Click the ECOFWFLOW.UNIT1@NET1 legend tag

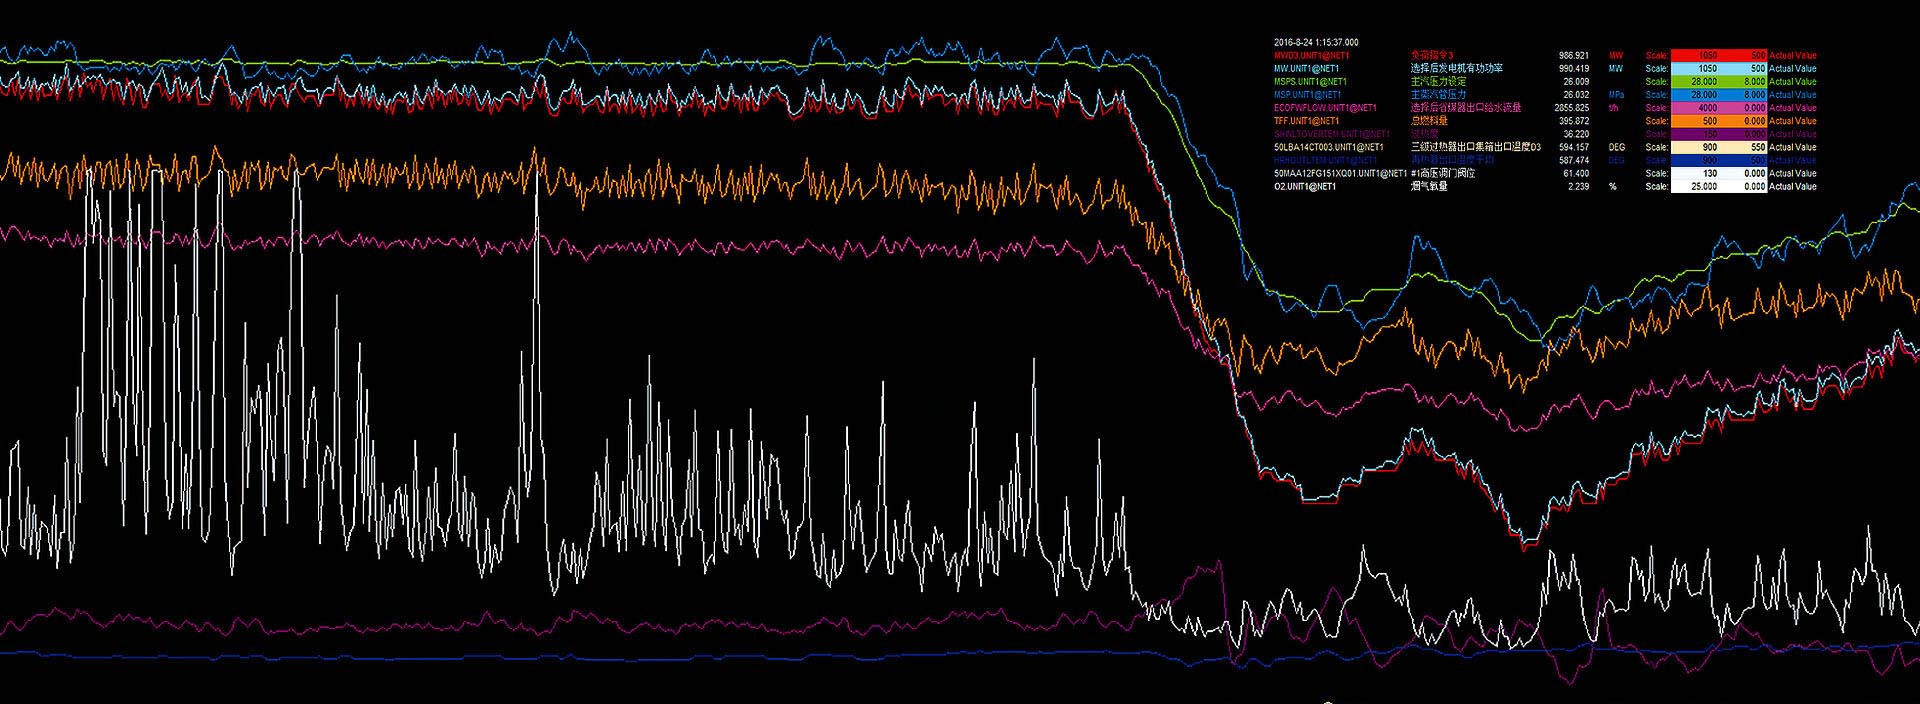tap(1324, 108)
